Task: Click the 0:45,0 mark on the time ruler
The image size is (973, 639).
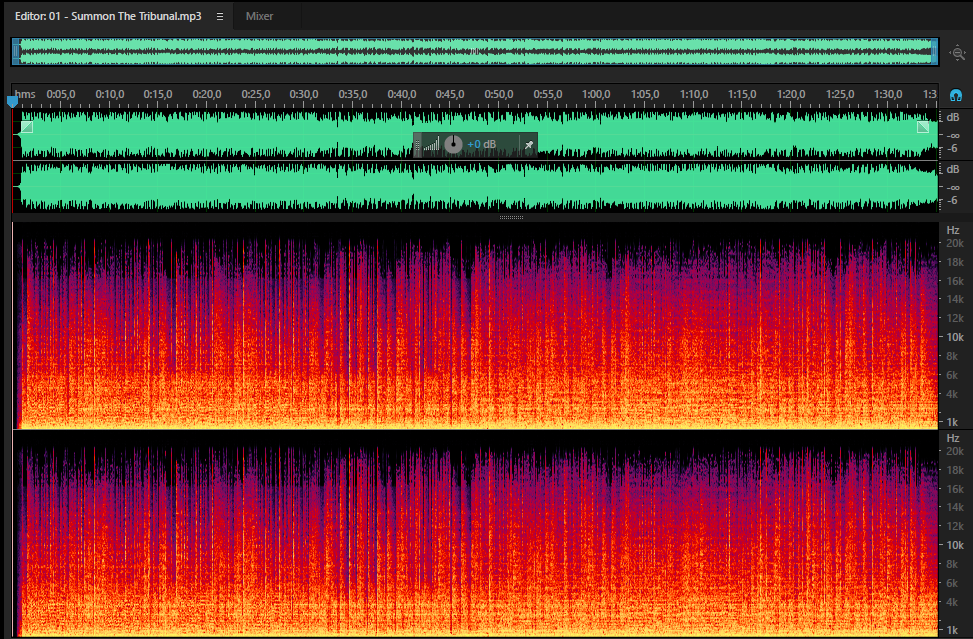Action: tap(450, 94)
